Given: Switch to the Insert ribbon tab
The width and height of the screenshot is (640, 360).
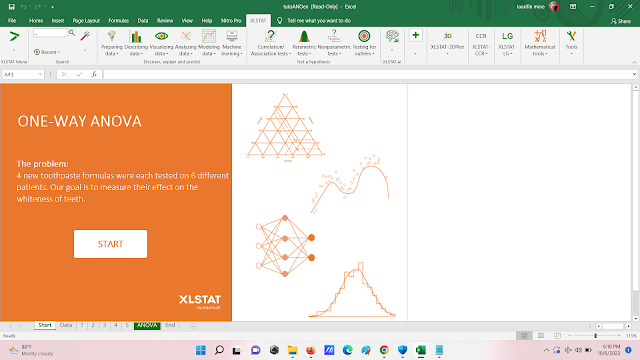Looking at the screenshot, I should (x=58, y=20).
